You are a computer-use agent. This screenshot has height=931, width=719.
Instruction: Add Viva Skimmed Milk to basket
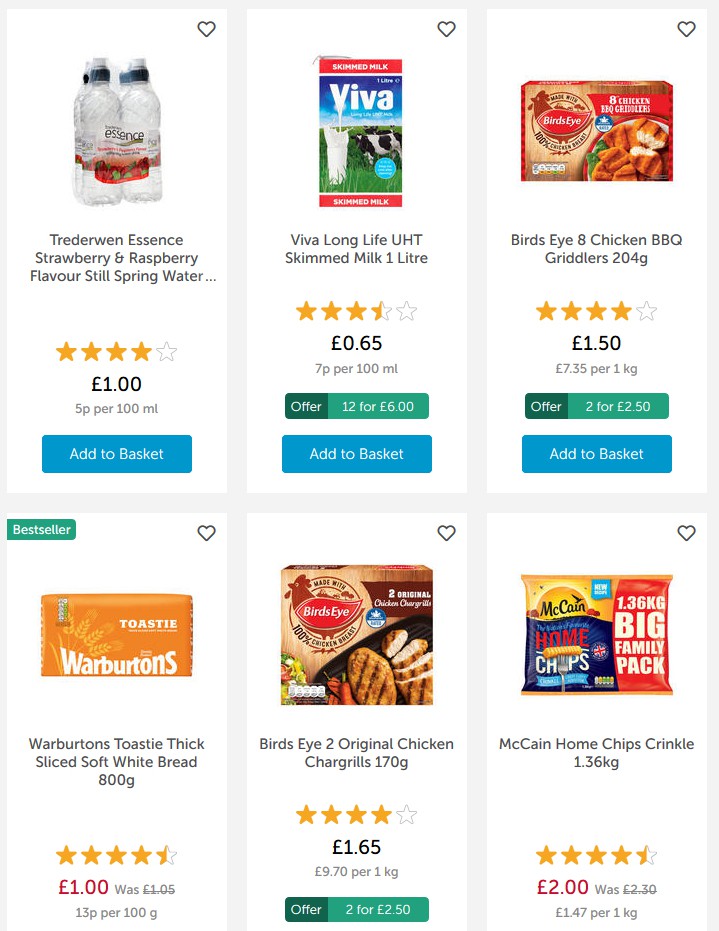click(x=357, y=454)
